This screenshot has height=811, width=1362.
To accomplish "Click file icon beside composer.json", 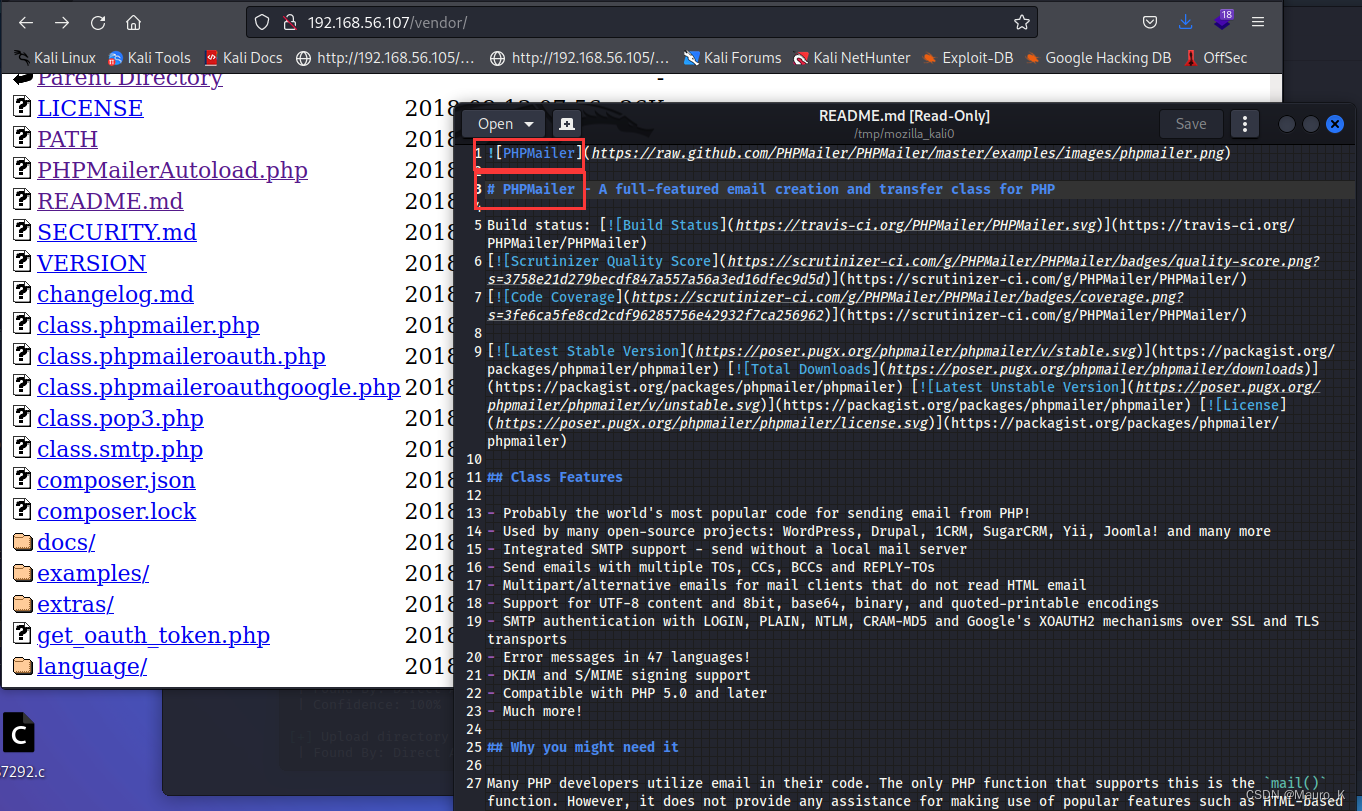I will [22, 479].
